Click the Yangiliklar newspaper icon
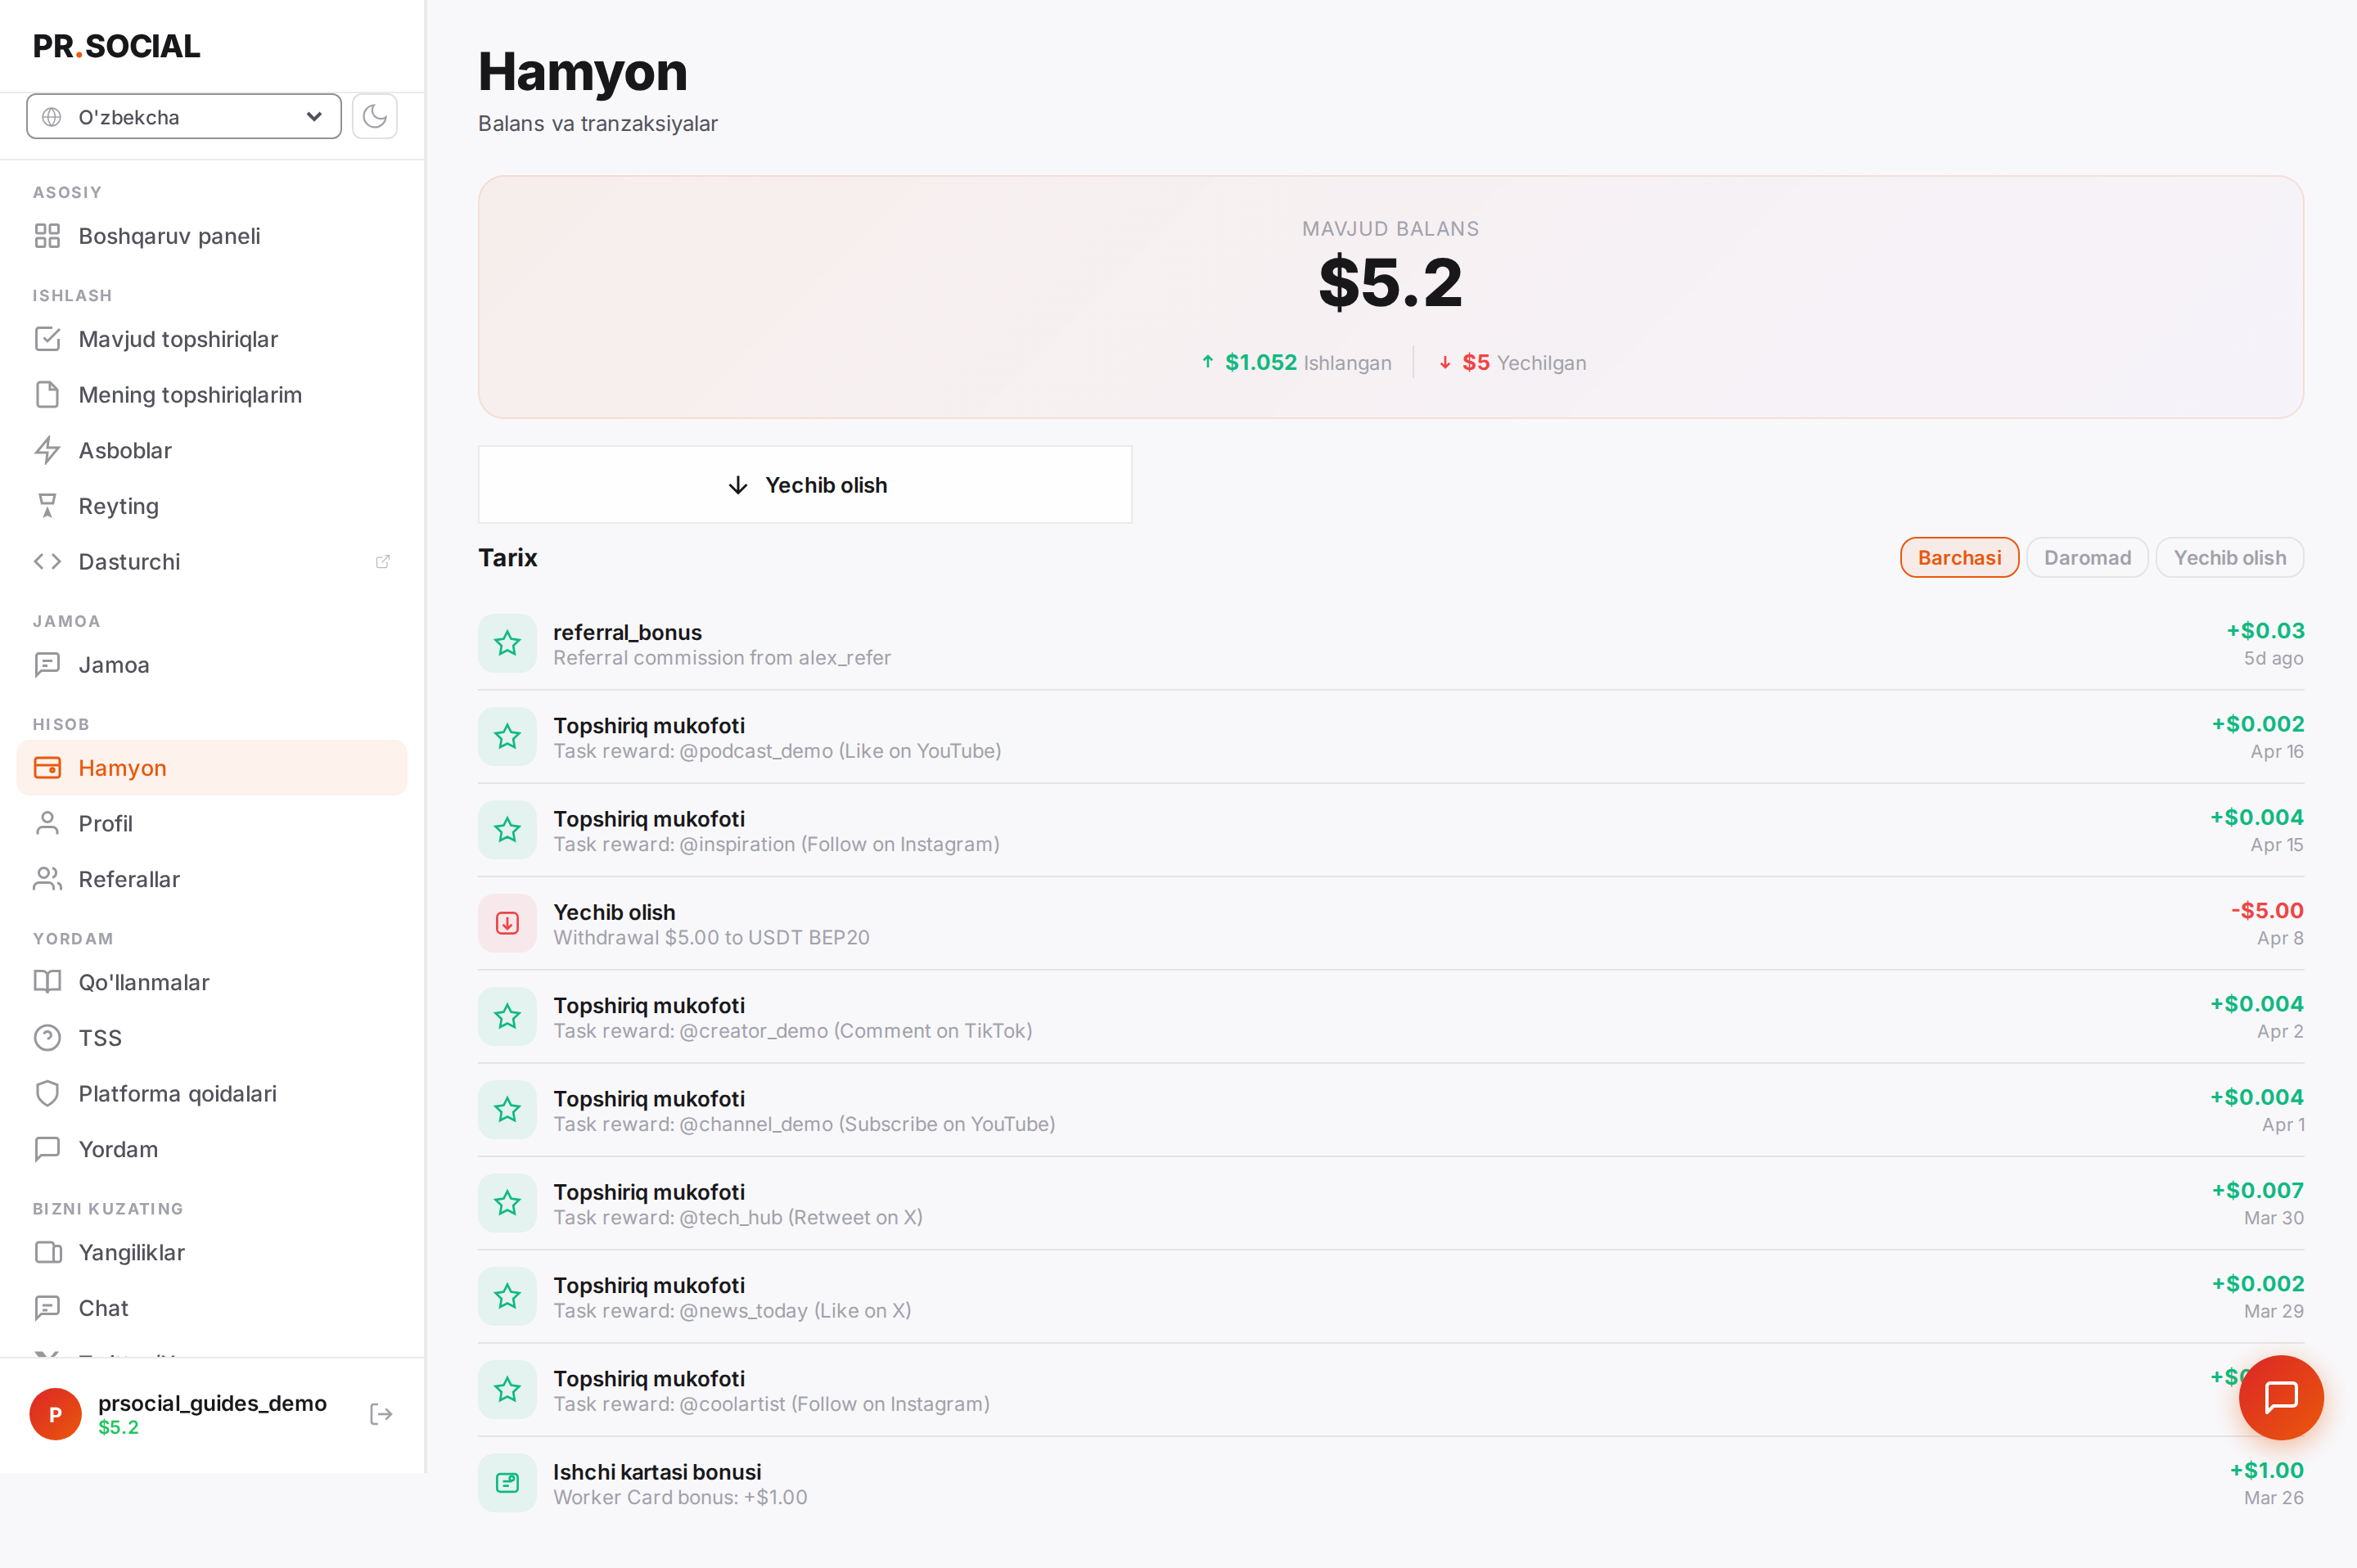 click(x=47, y=1252)
